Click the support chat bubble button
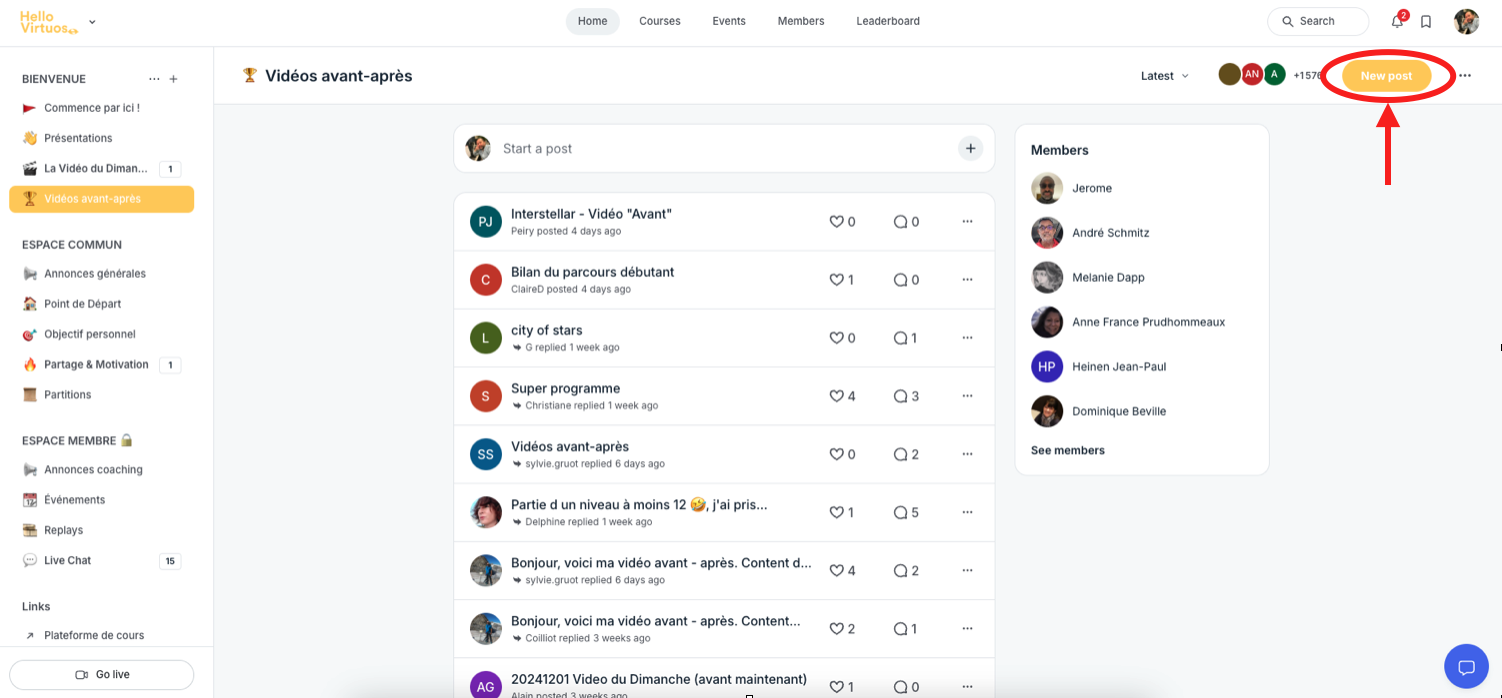Viewport: 1502px width, 698px height. (x=1466, y=667)
